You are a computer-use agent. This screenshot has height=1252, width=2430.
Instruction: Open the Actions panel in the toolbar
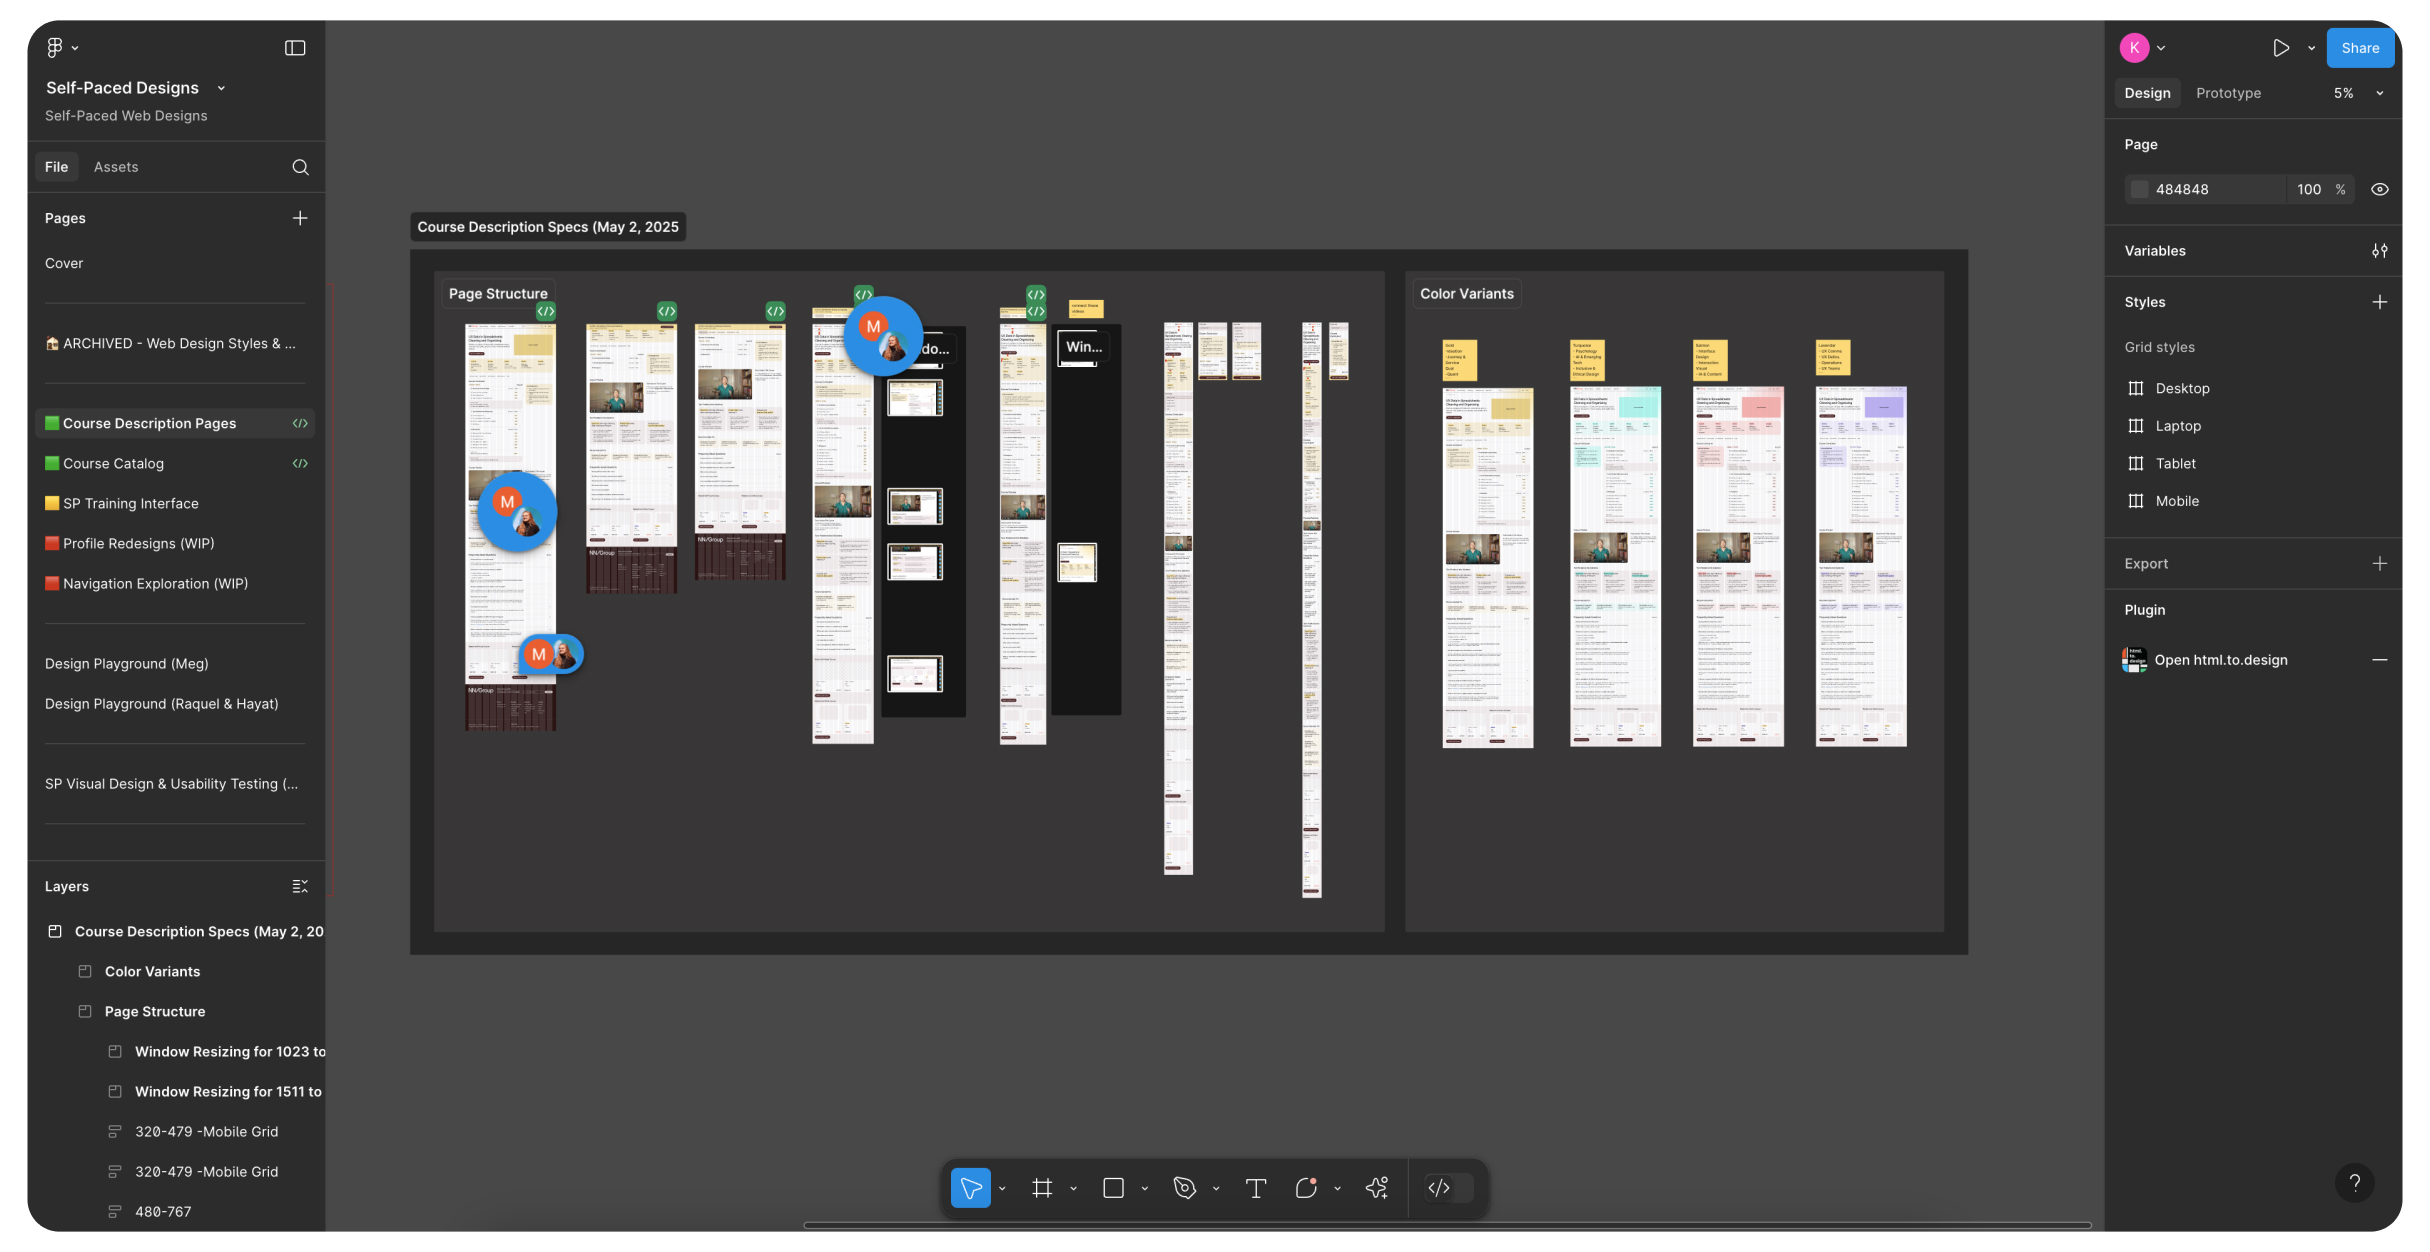click(x=1377, y=1188)
